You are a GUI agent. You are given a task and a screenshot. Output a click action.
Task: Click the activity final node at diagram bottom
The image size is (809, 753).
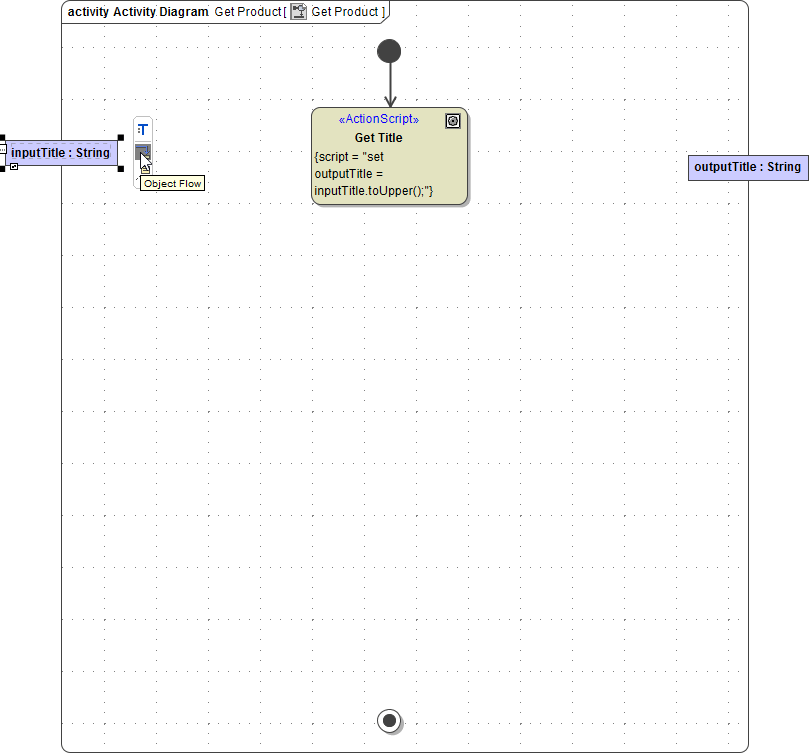point(389,721)
